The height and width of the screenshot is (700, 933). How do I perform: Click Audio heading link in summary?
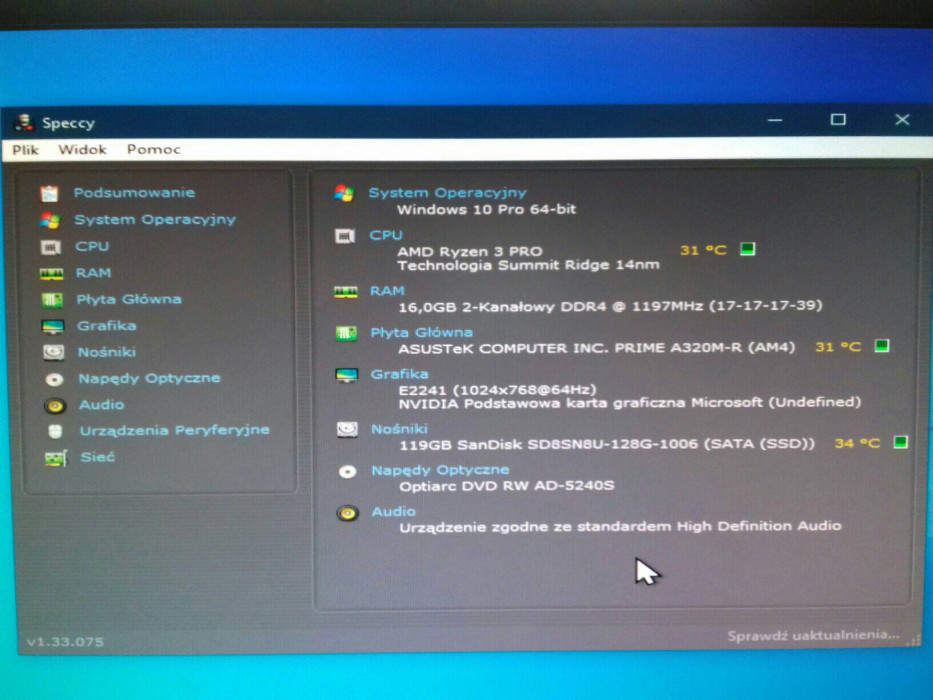[393, 512]
